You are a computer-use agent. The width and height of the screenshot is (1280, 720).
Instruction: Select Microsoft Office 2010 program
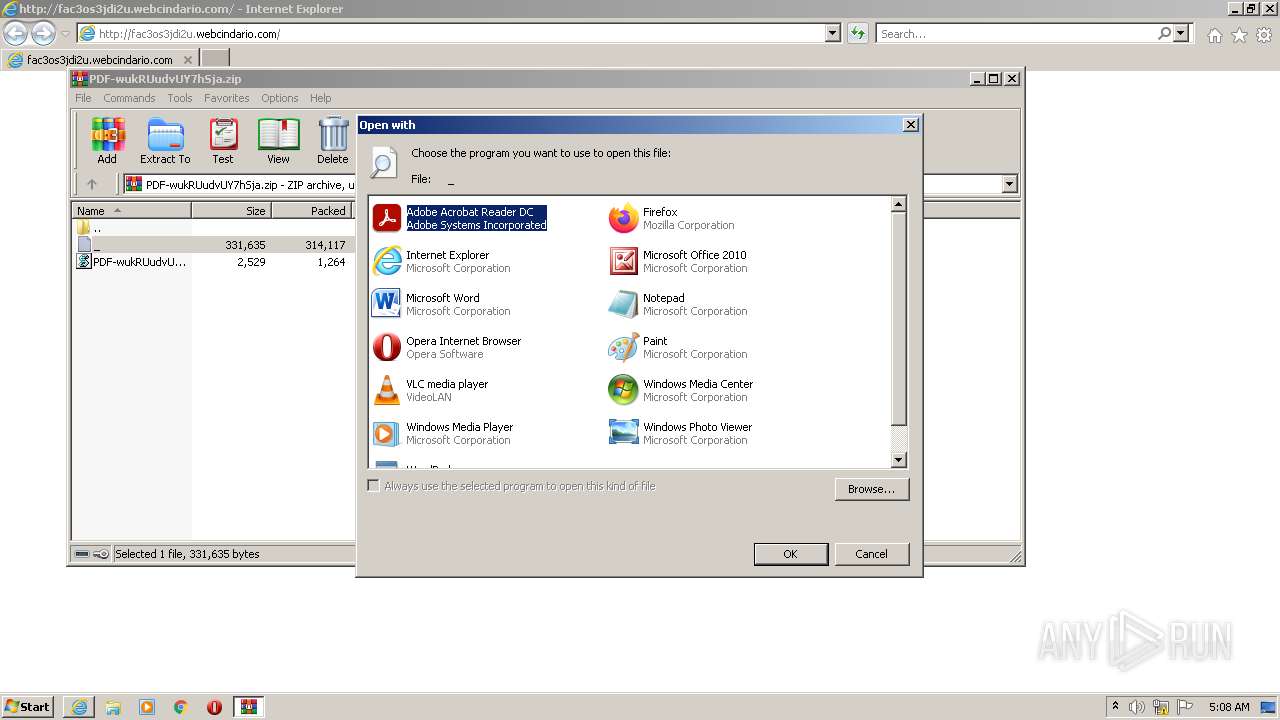tap(678, 261)
